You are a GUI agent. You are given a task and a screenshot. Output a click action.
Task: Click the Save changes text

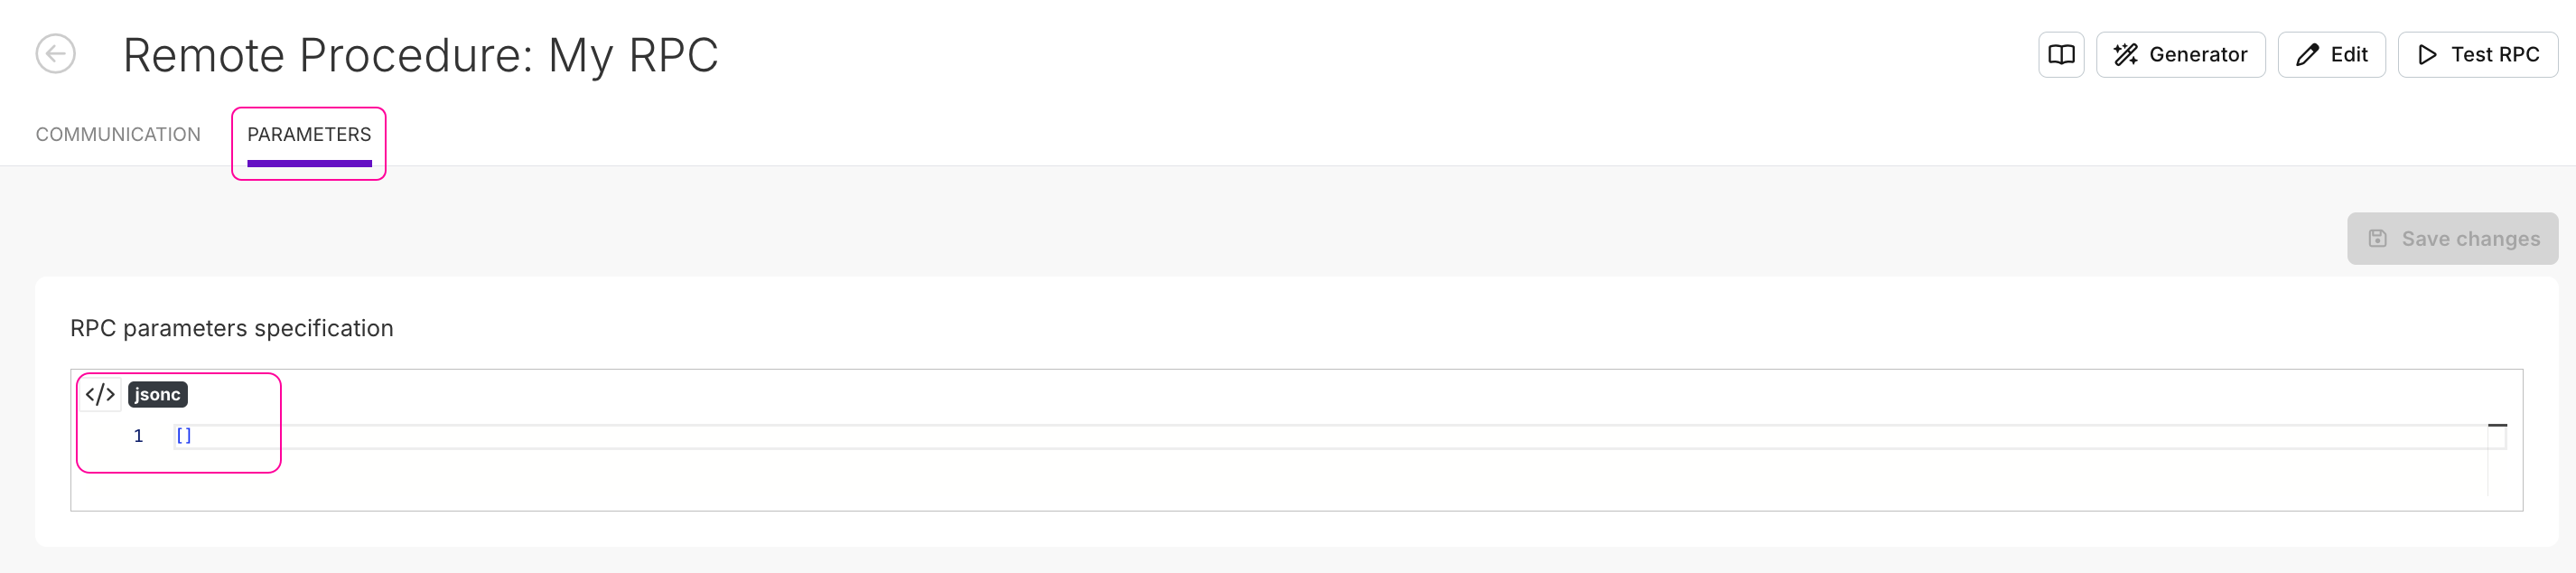[x=2470, y=239]
